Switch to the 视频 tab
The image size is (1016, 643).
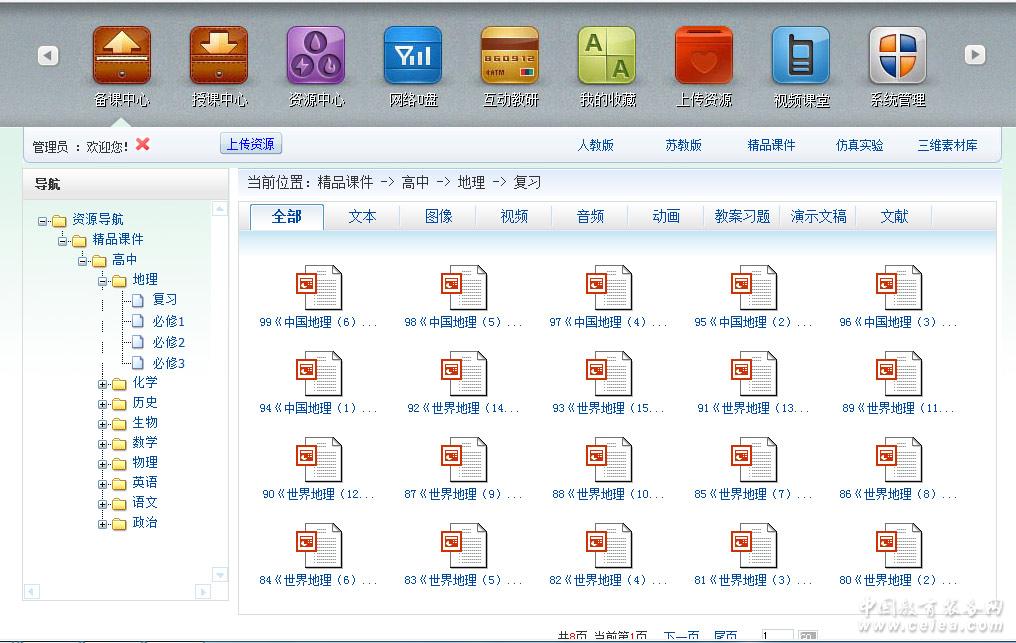tap(514, 216)
